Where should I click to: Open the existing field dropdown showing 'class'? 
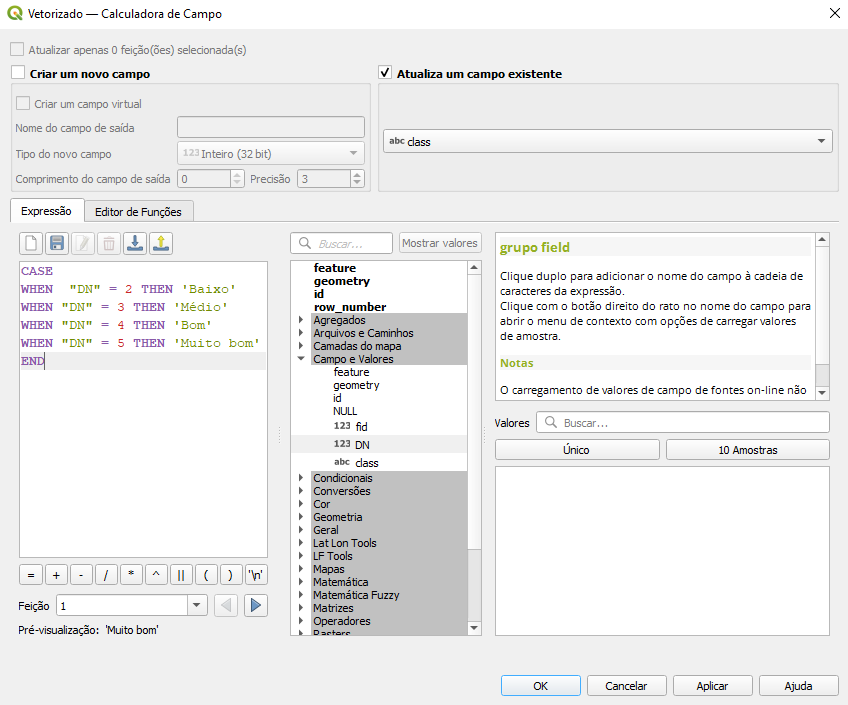pos(608,141)
